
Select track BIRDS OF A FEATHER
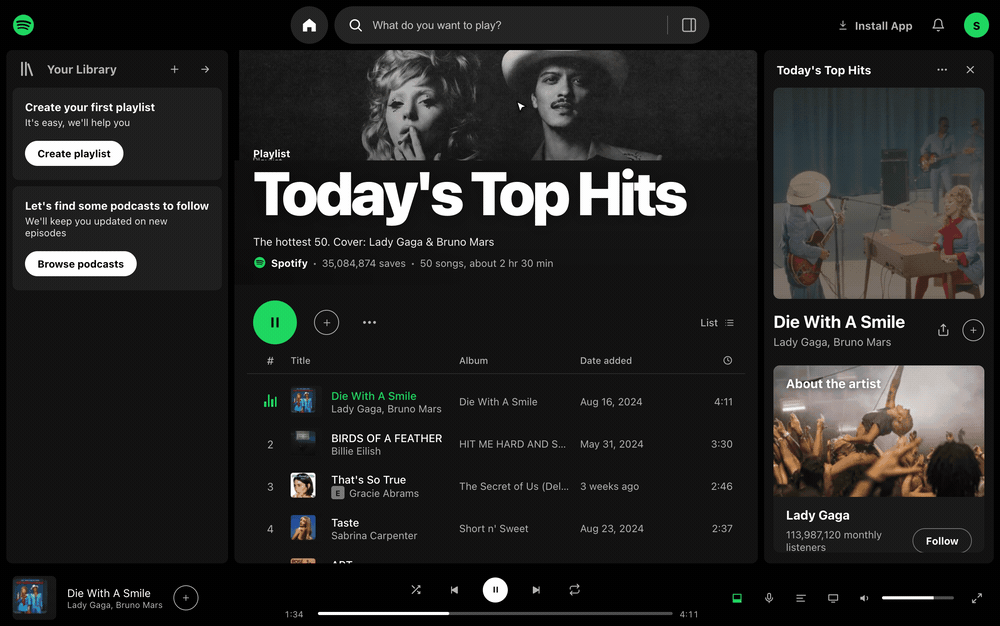[386, 438]
